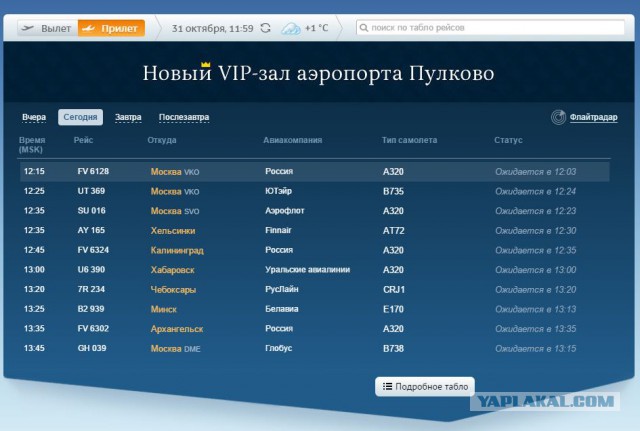This screenshot has height=431, width=640.
Task: Select flight FV 6324
Action: pos(93,250)
